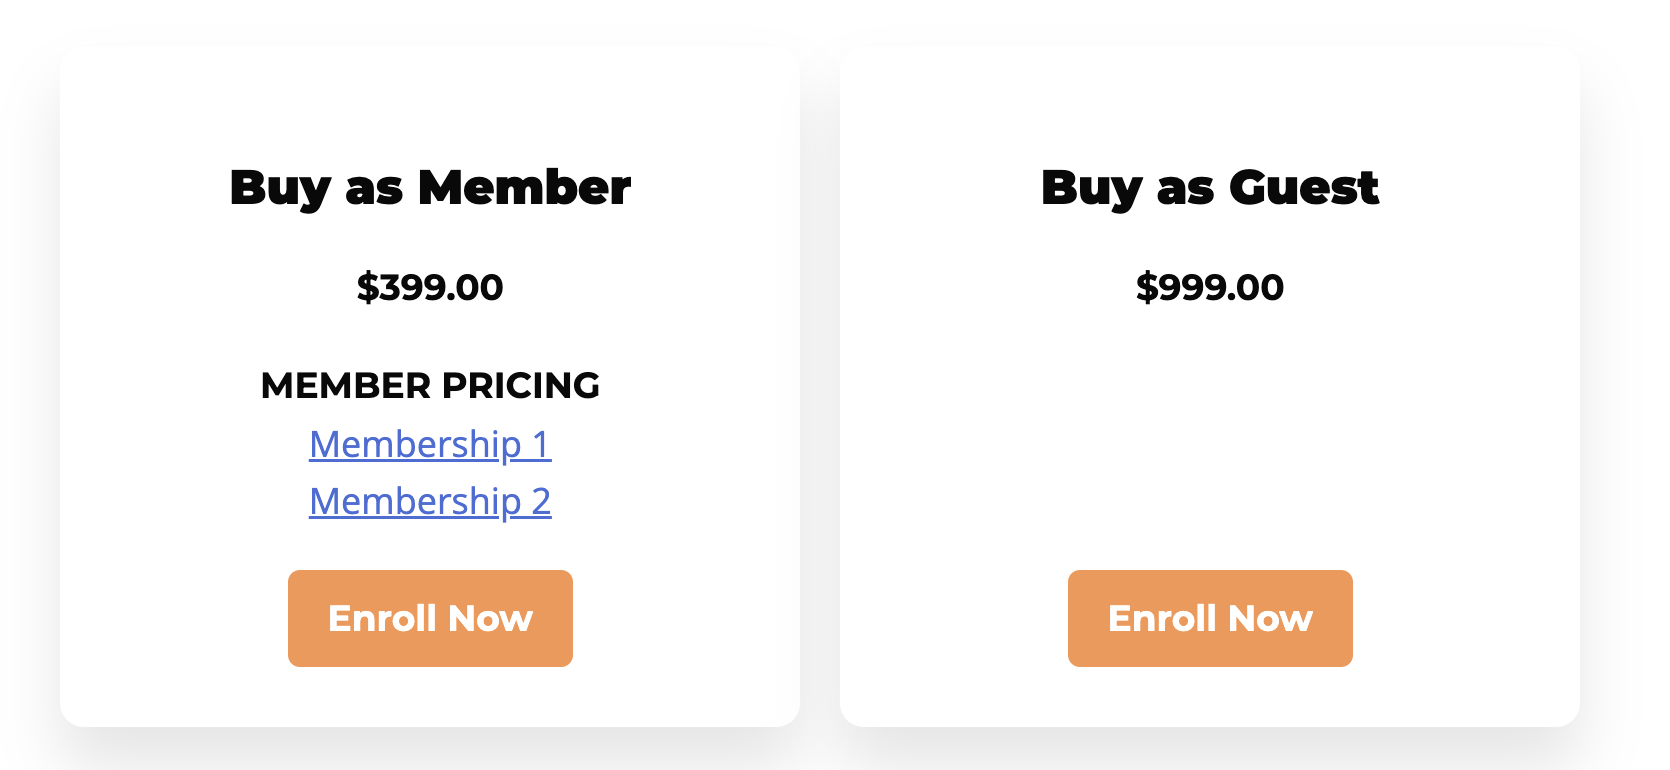Click the price shown in the member card
This screenshot has height=770, width=1670.
pyautogui.click(x=430, y=287)
